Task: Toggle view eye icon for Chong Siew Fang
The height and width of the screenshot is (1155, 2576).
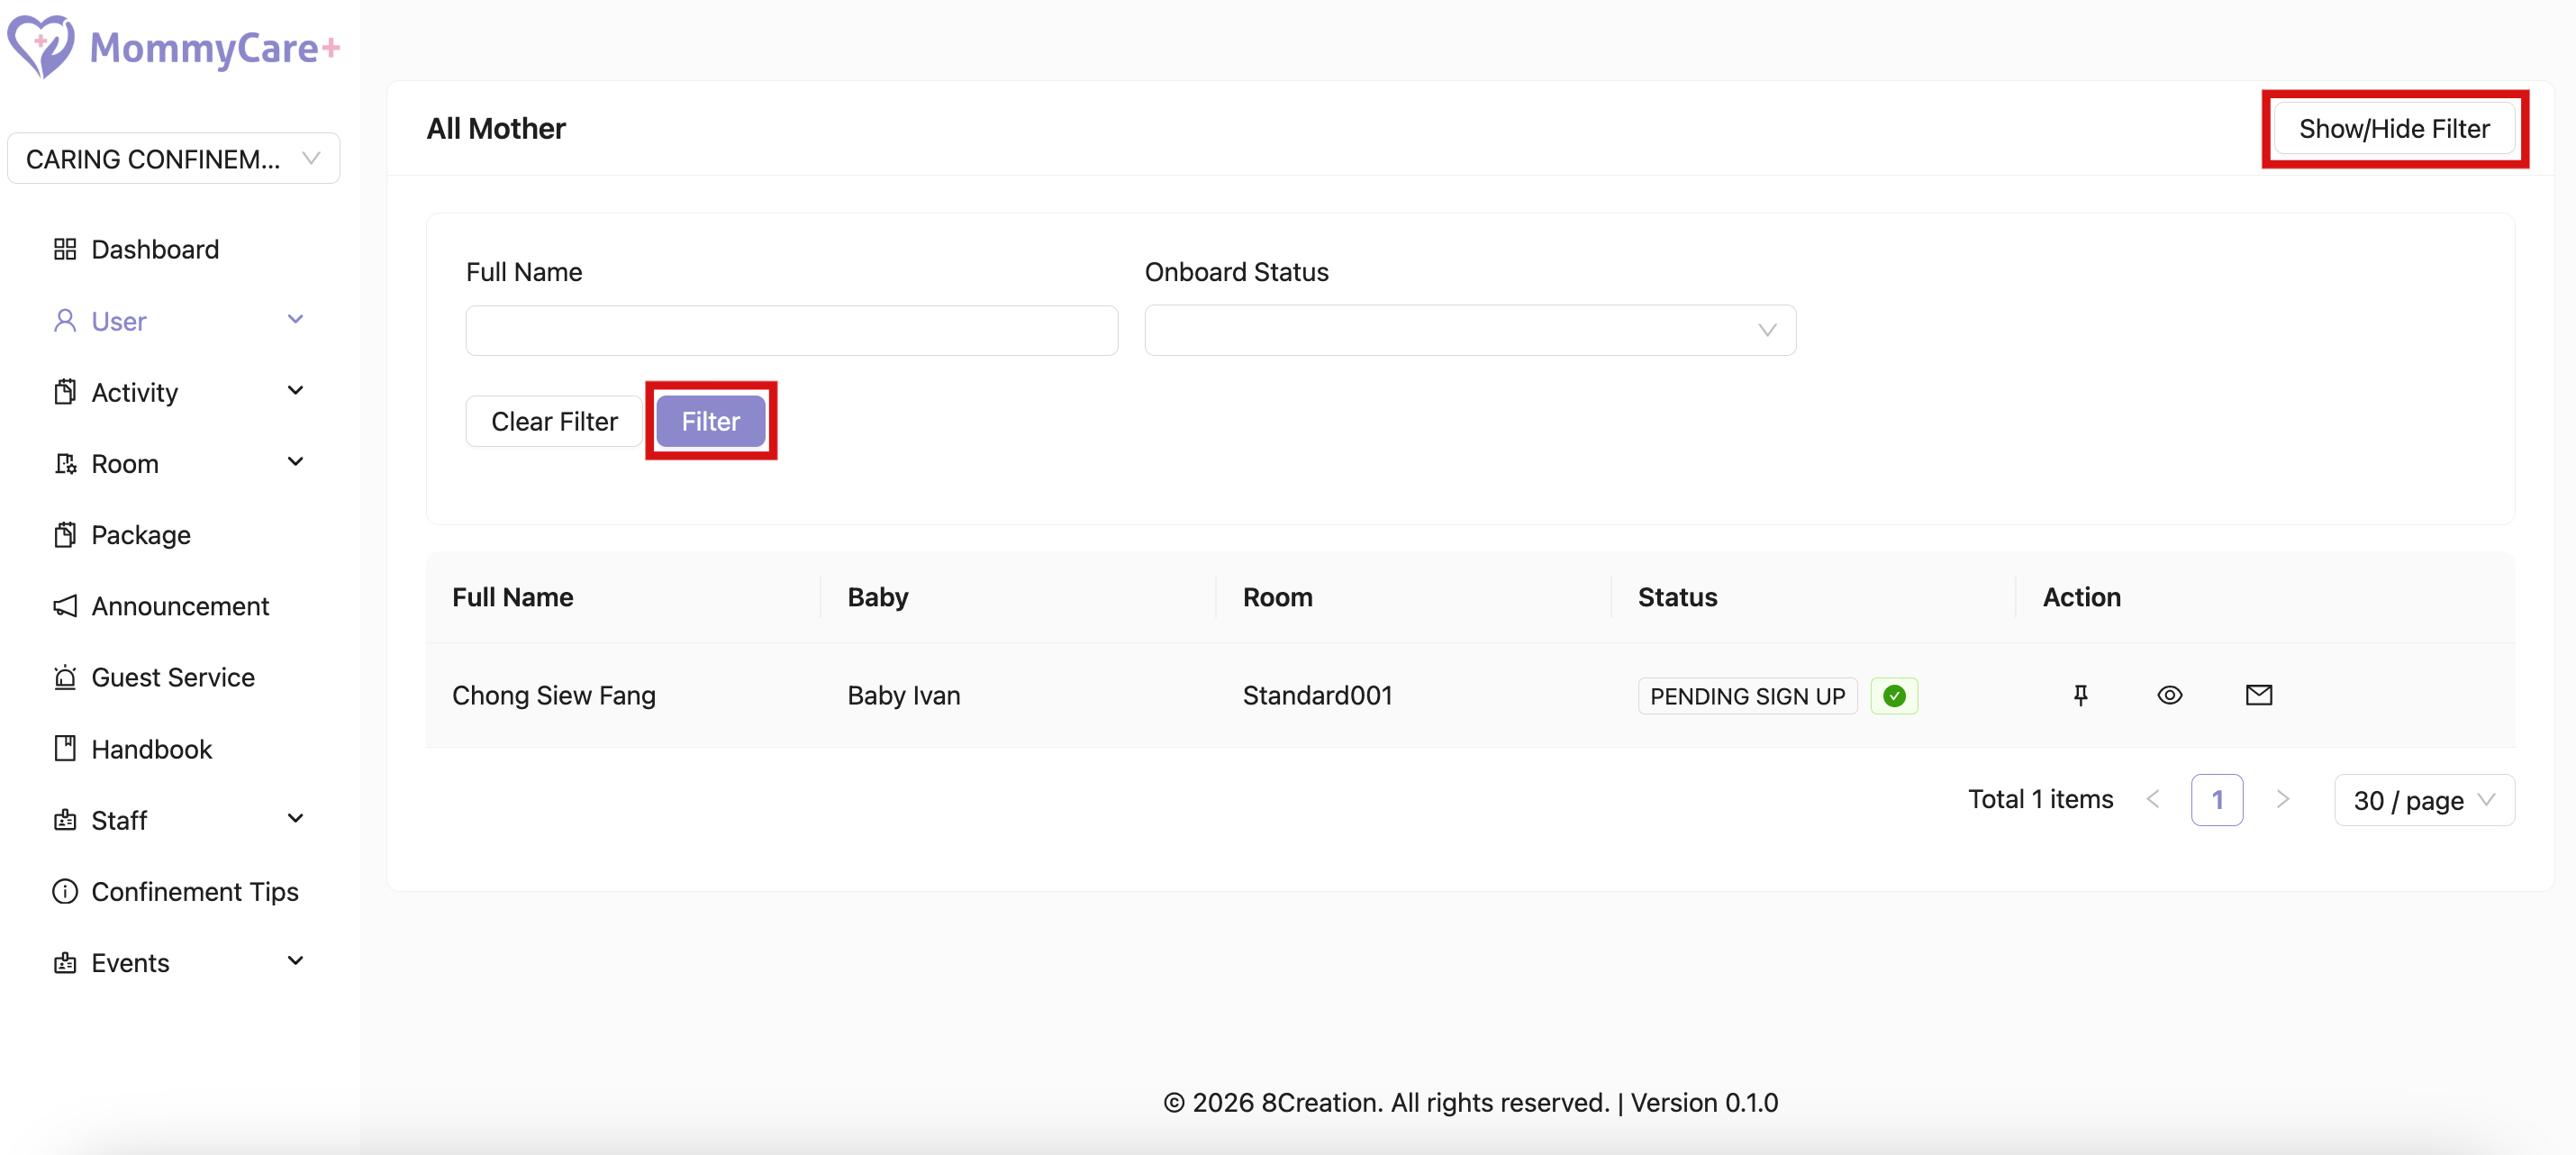Action: [x=2169, y=695]
